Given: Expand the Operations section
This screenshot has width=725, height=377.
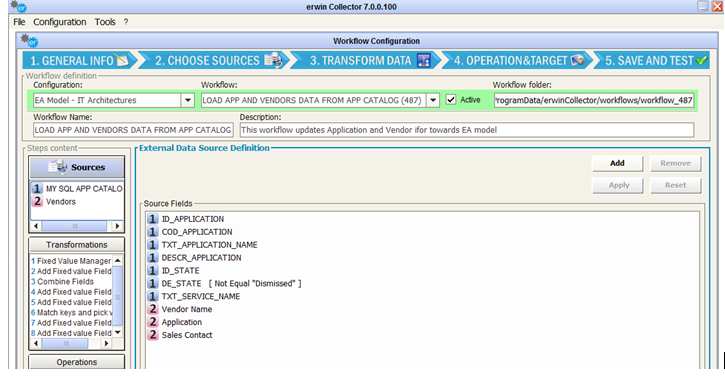Looking at the screenshot, I should tap(77, 362).
